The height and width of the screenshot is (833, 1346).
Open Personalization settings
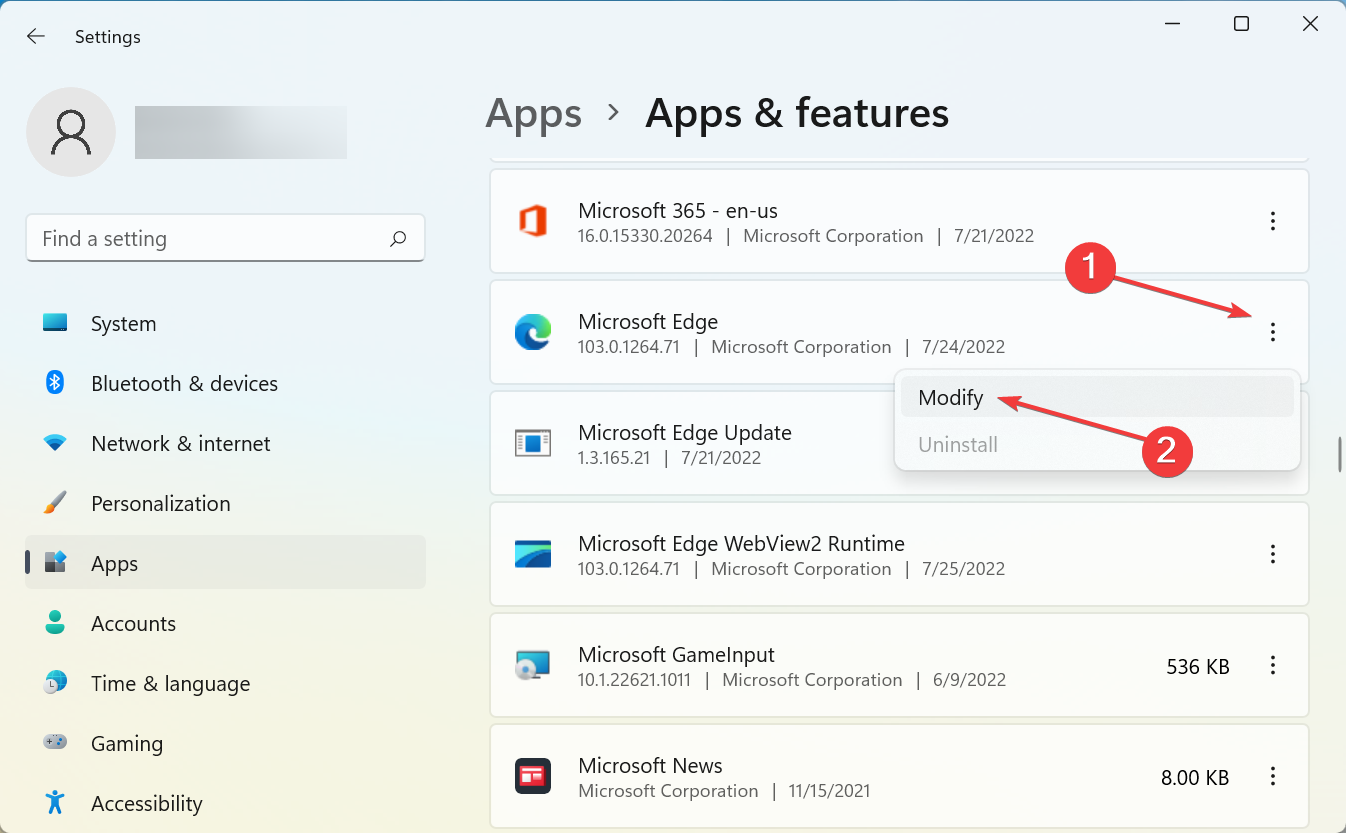tap(225, 504)
